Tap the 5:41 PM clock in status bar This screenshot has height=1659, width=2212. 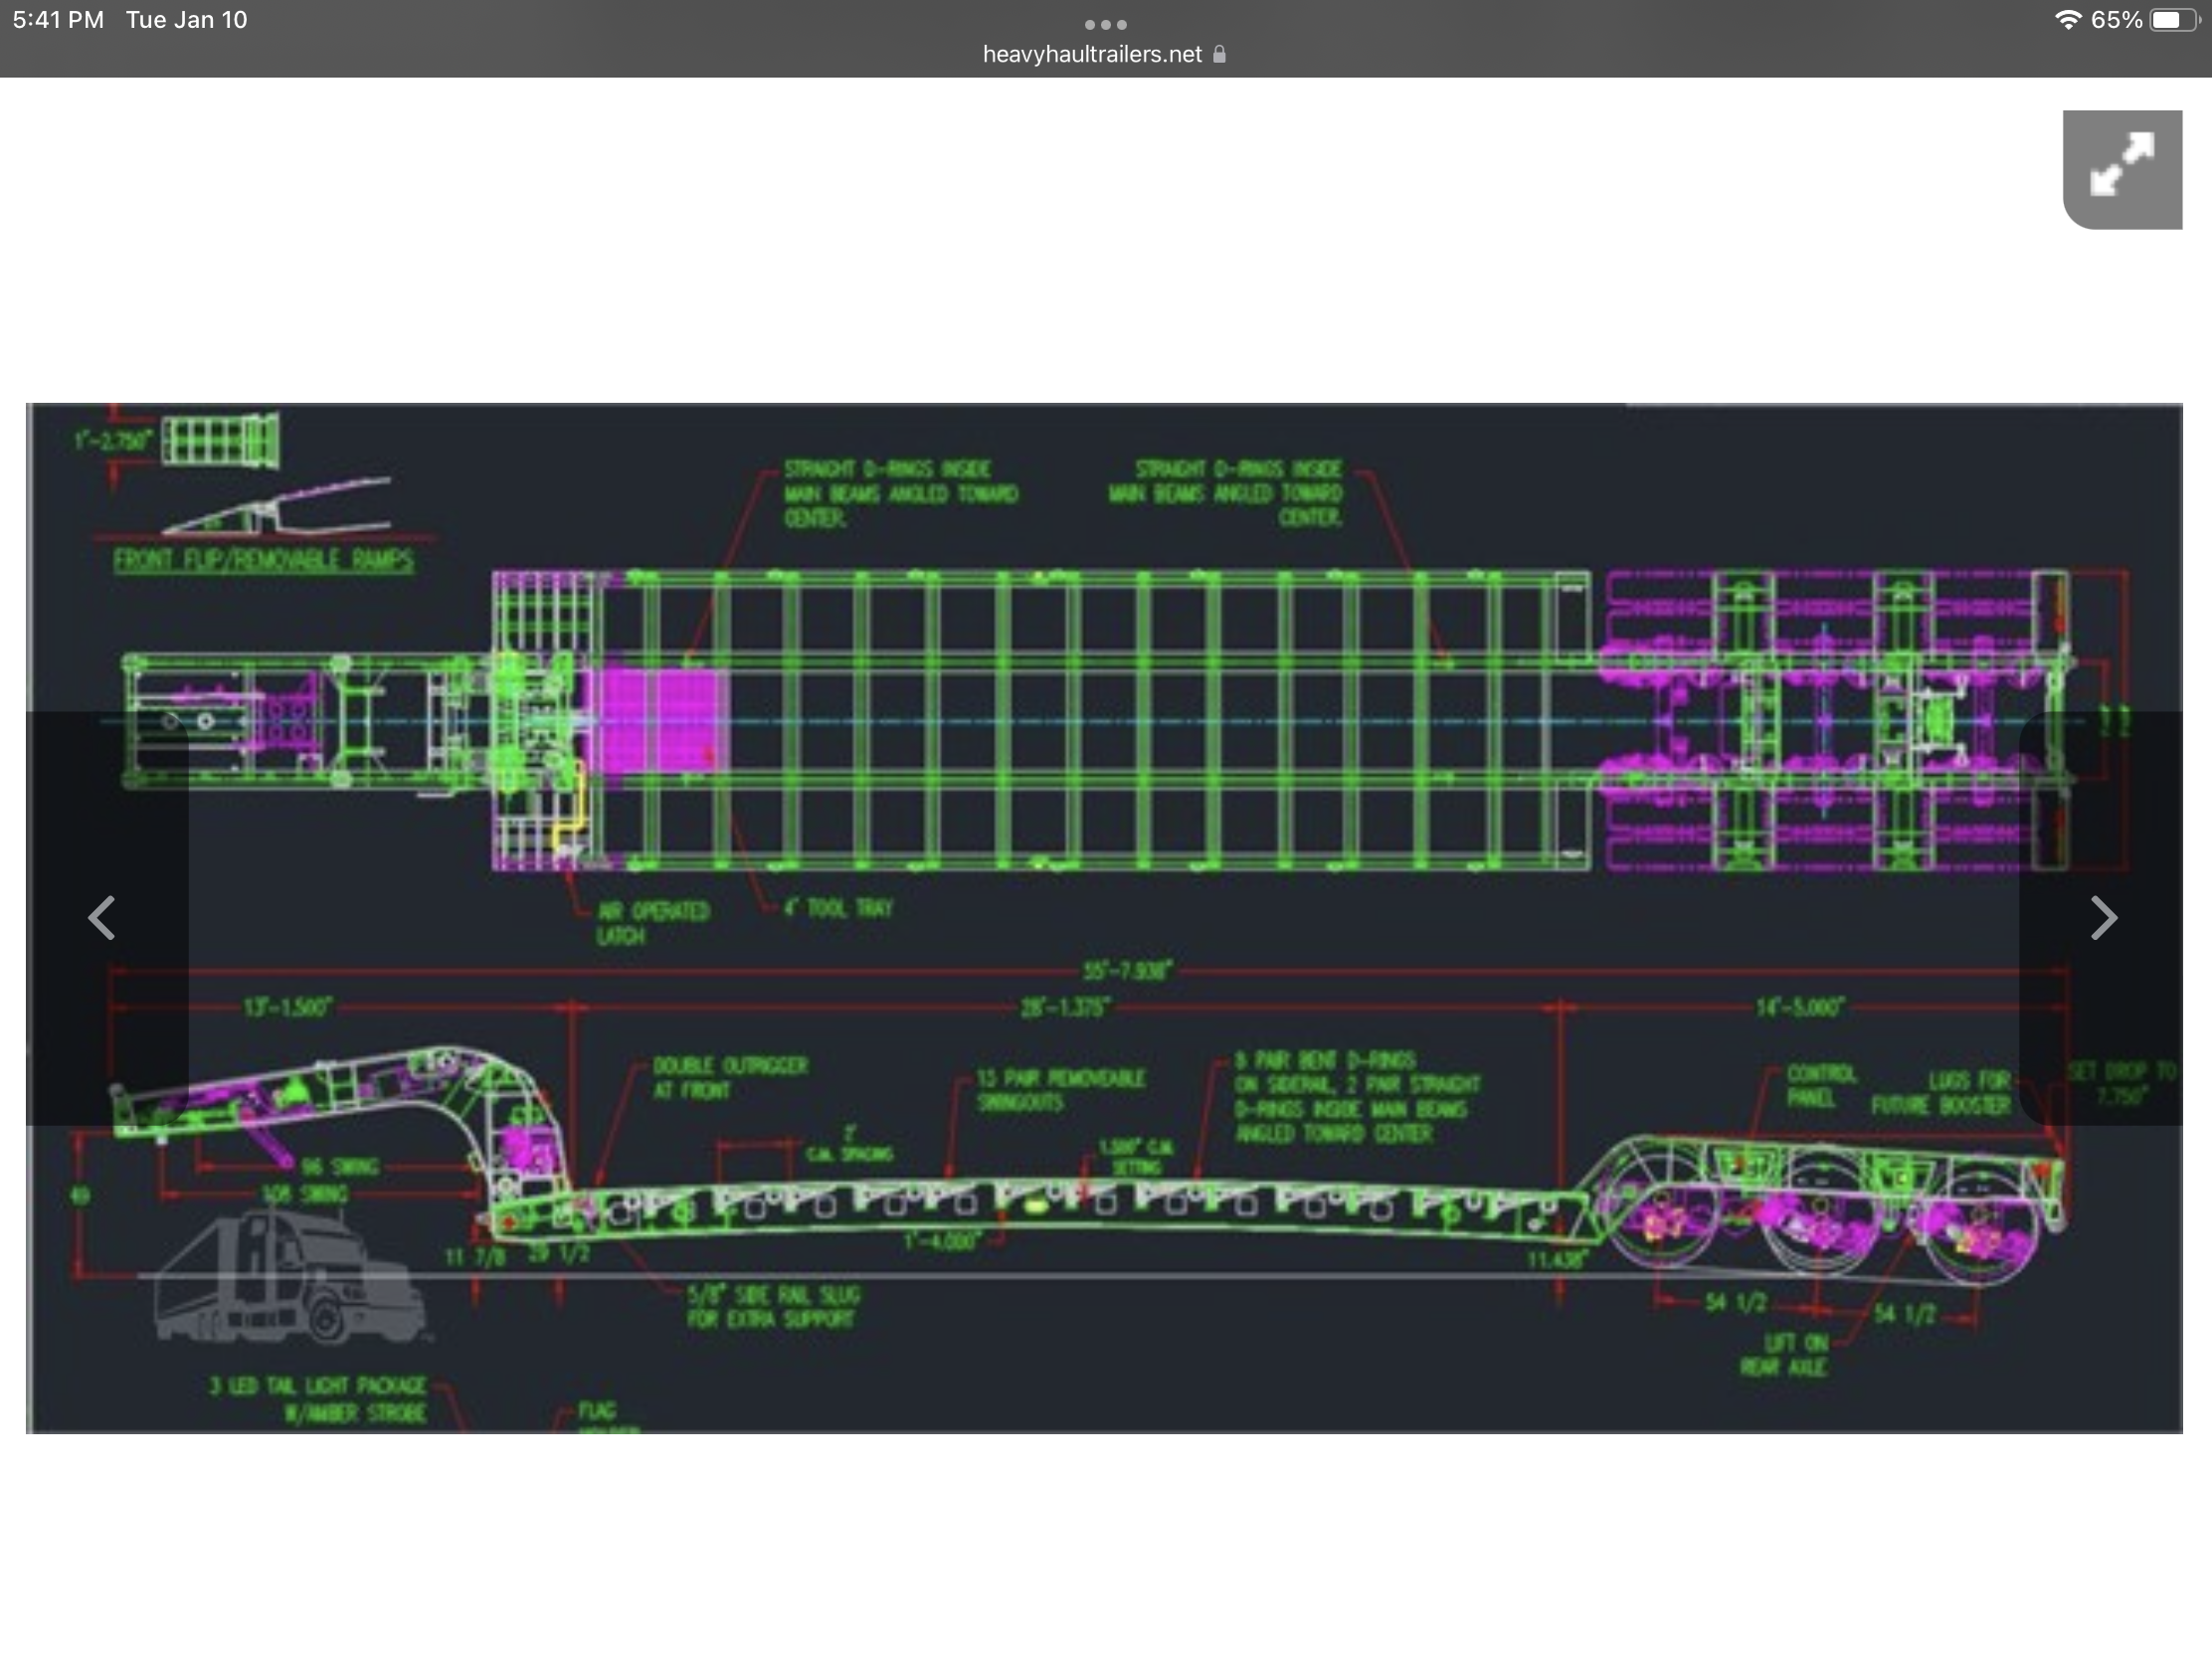point(58,20)
